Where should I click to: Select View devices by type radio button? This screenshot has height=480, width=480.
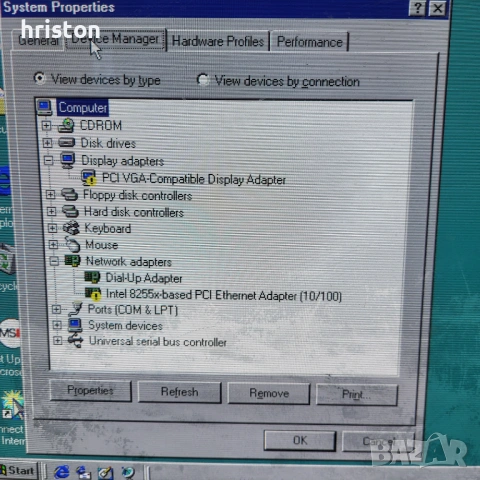coord(40,78)
